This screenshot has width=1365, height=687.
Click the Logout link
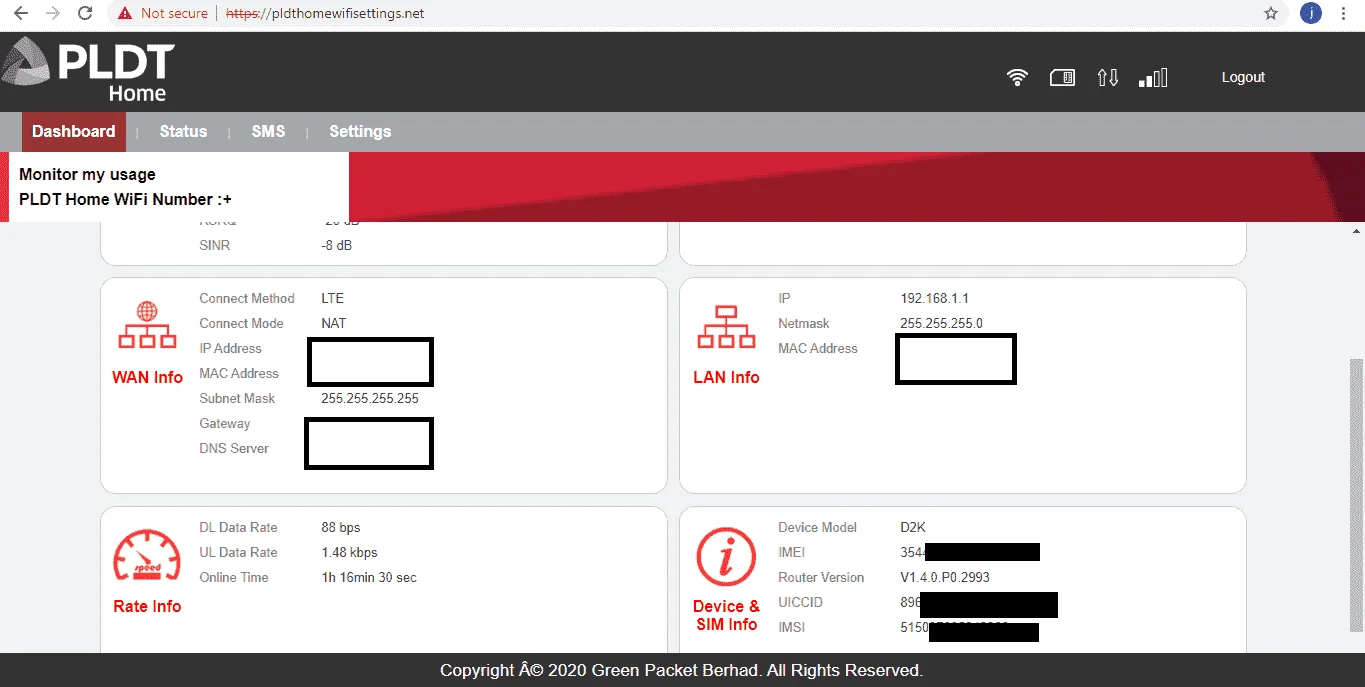(1243, 77)
